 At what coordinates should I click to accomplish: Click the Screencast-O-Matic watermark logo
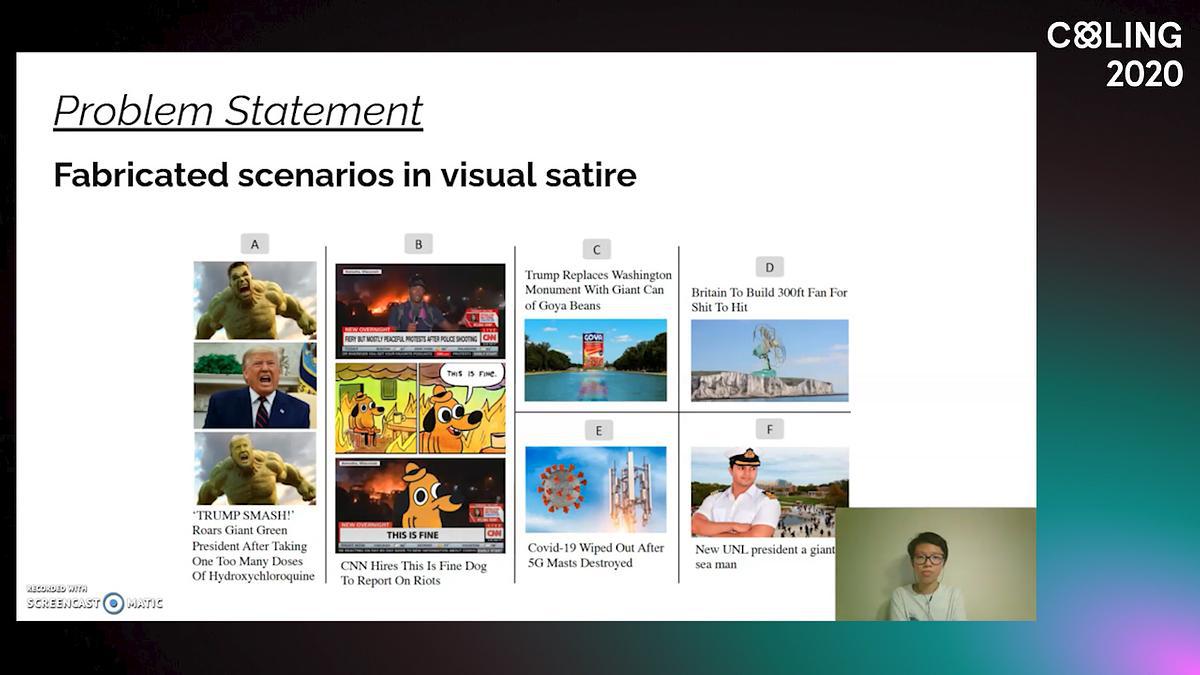95,600
